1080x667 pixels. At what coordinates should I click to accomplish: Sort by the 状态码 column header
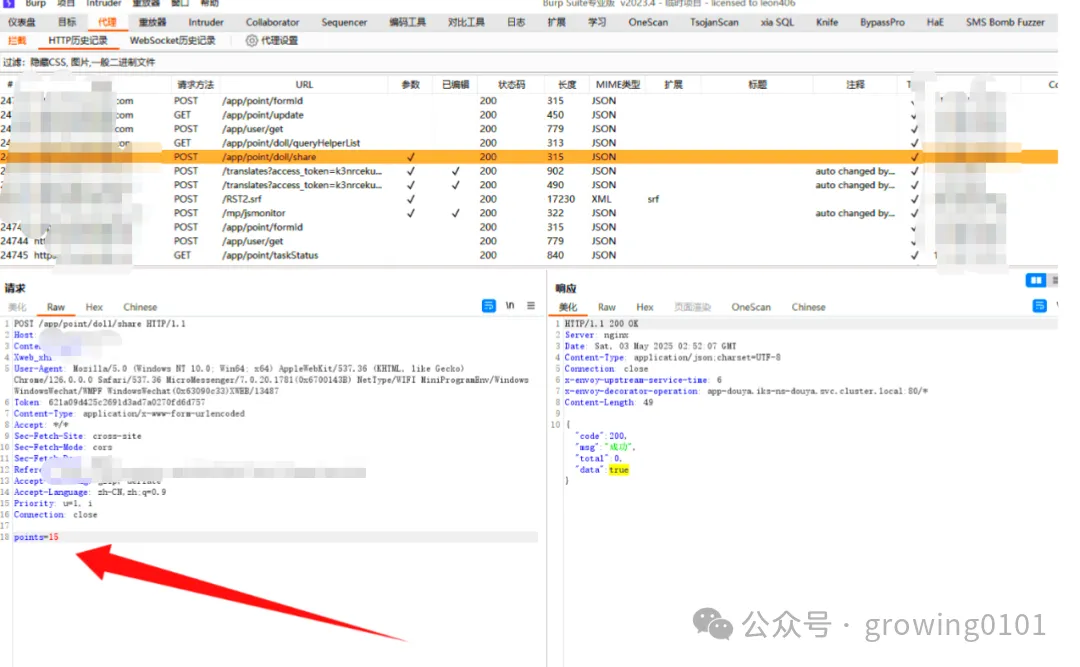(512, 85)
